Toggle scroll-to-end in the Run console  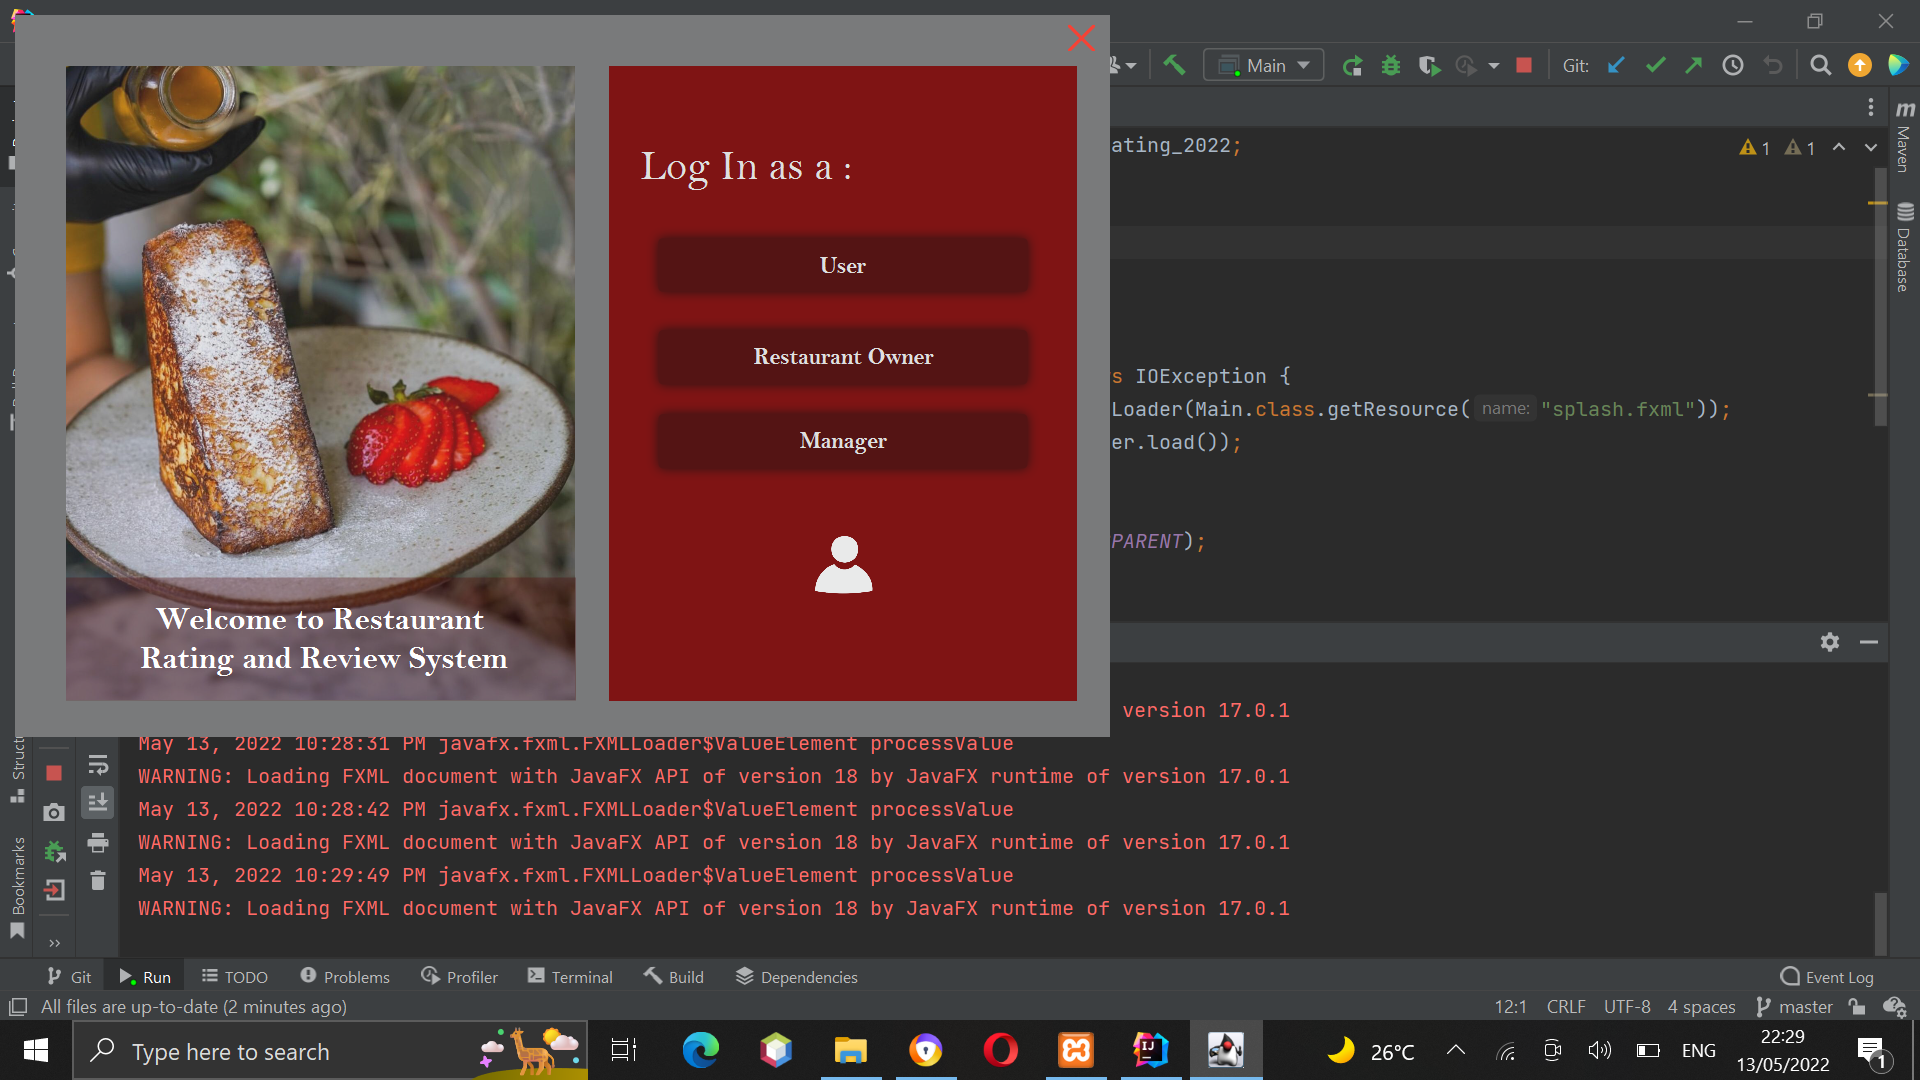(97, 802)
